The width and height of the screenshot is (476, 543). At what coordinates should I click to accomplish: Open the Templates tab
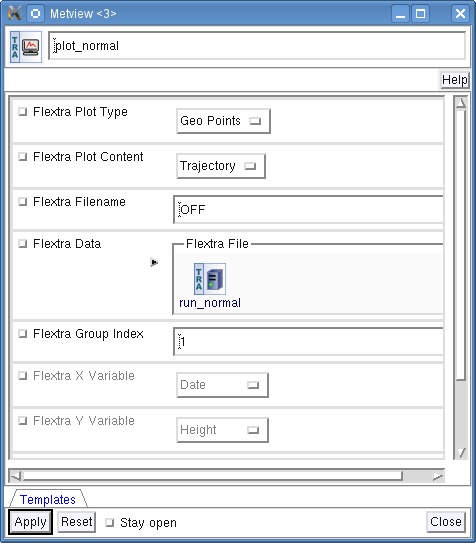(48, 499)
